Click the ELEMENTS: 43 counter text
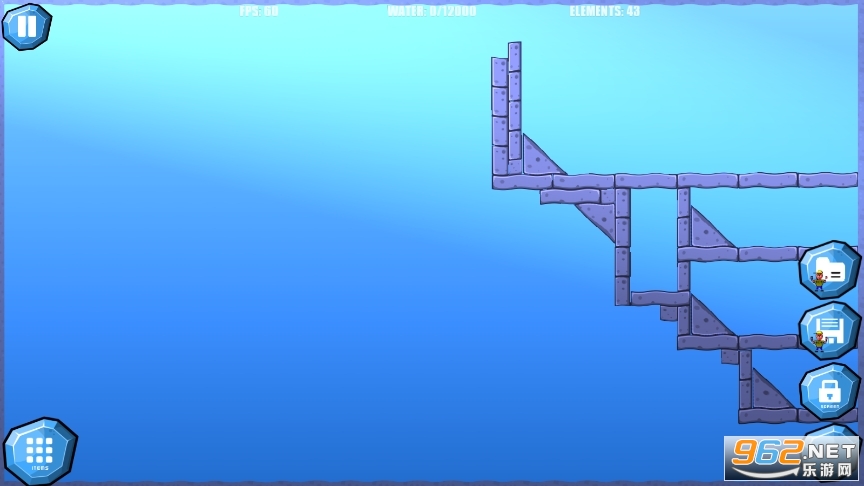 click(604, 11)
